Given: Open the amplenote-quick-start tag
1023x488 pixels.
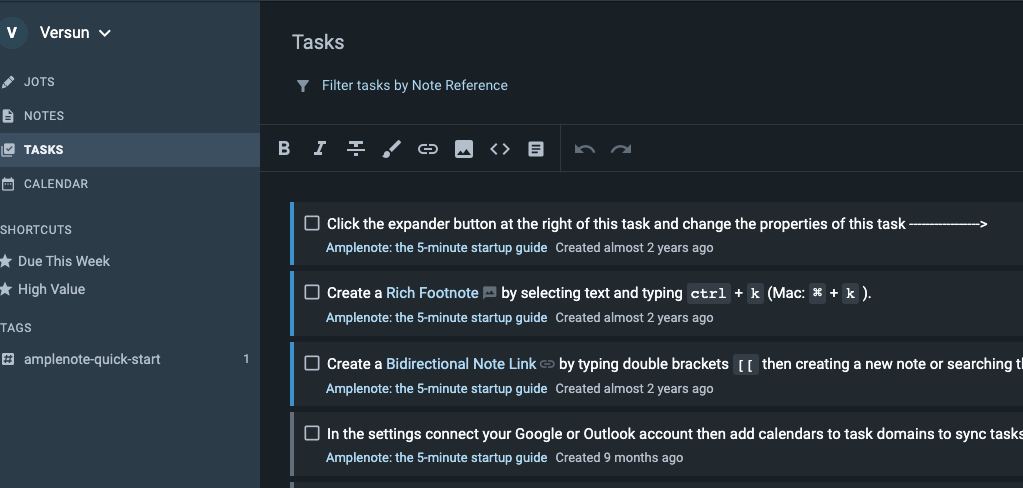Looking at the screenshot, I should click(92, 359).
